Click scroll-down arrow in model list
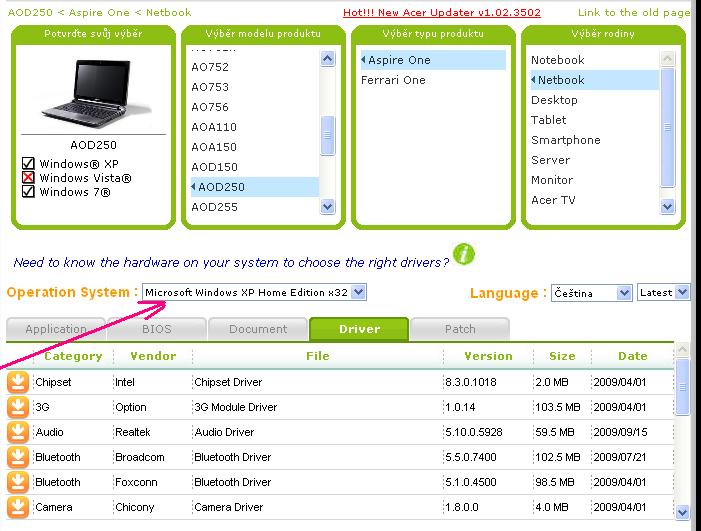The image size is (701, 531). 328,206
